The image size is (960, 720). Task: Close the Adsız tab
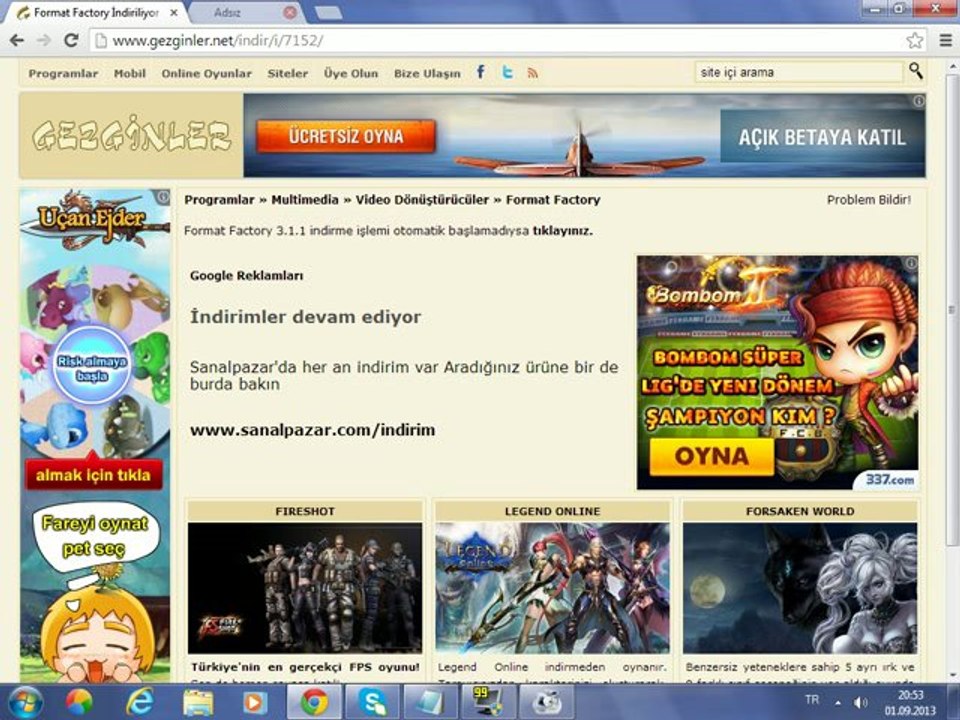(x=290, y=12)
